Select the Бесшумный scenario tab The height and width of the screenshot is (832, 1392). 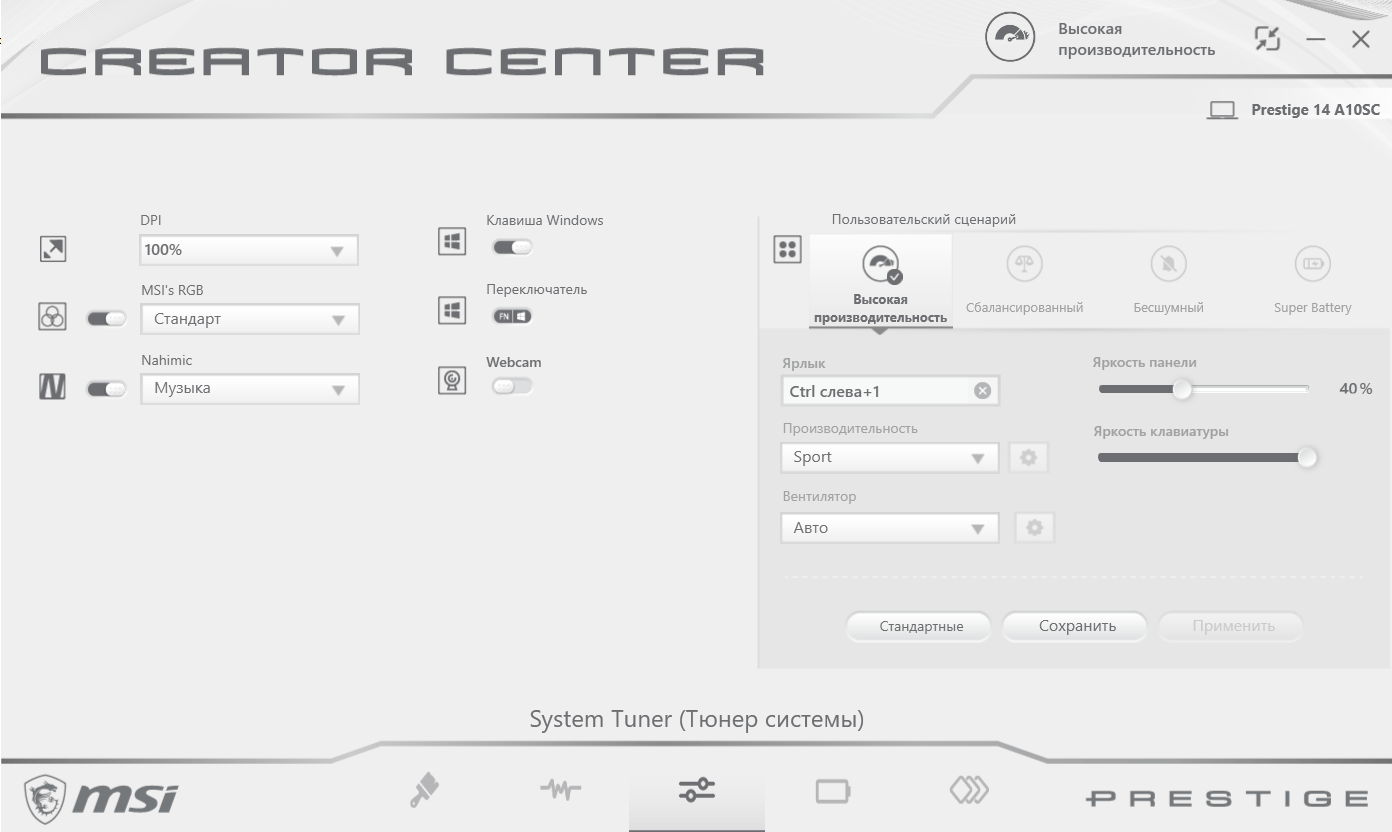click(x=1168, y=282)
